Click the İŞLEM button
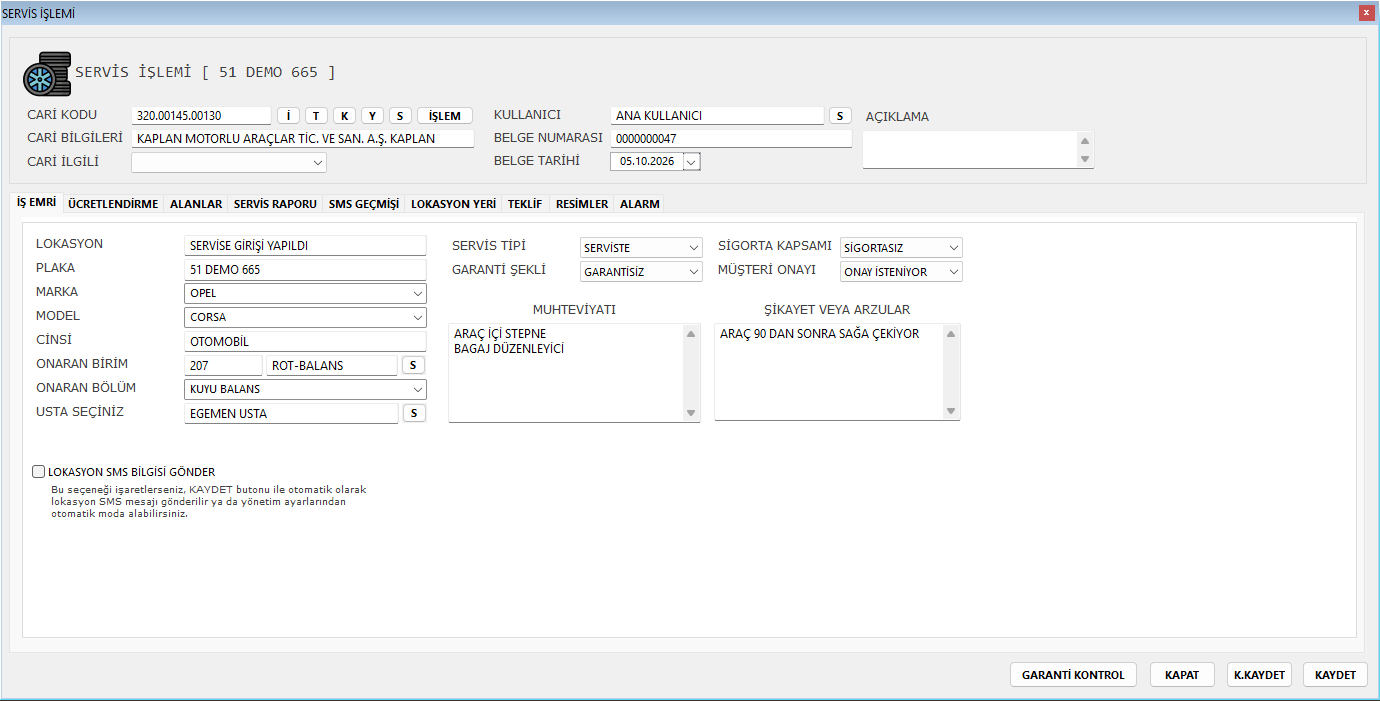The image size is (1380, 701). pos(445,116)
